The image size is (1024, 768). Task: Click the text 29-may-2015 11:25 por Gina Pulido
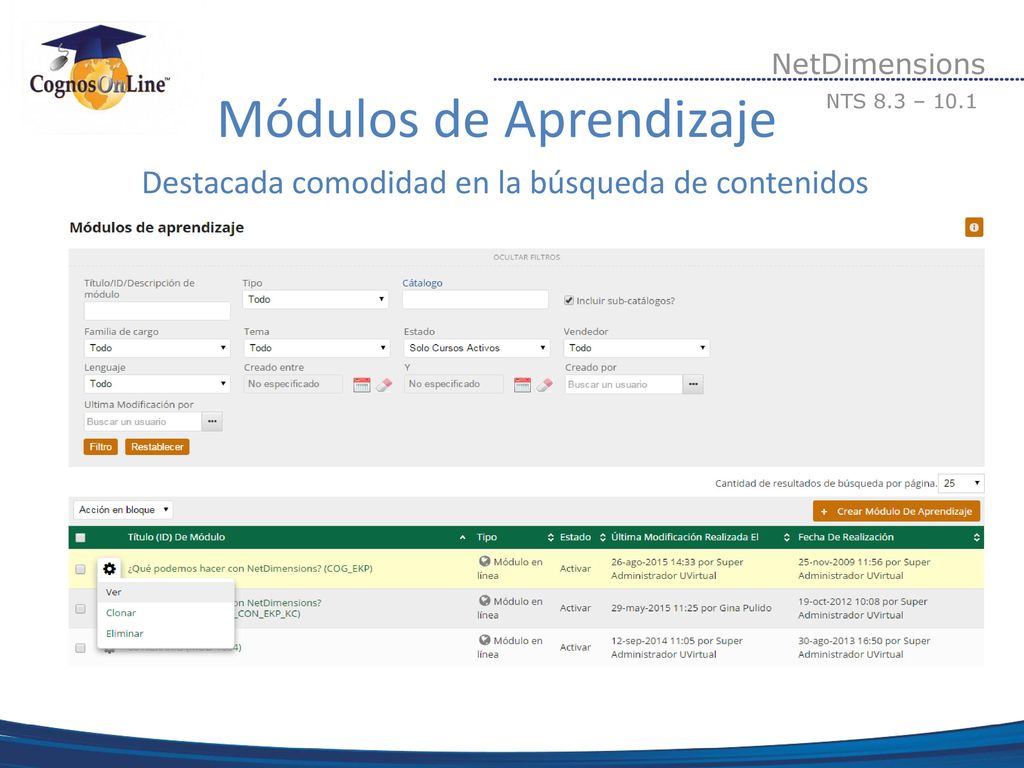(691, 608)
